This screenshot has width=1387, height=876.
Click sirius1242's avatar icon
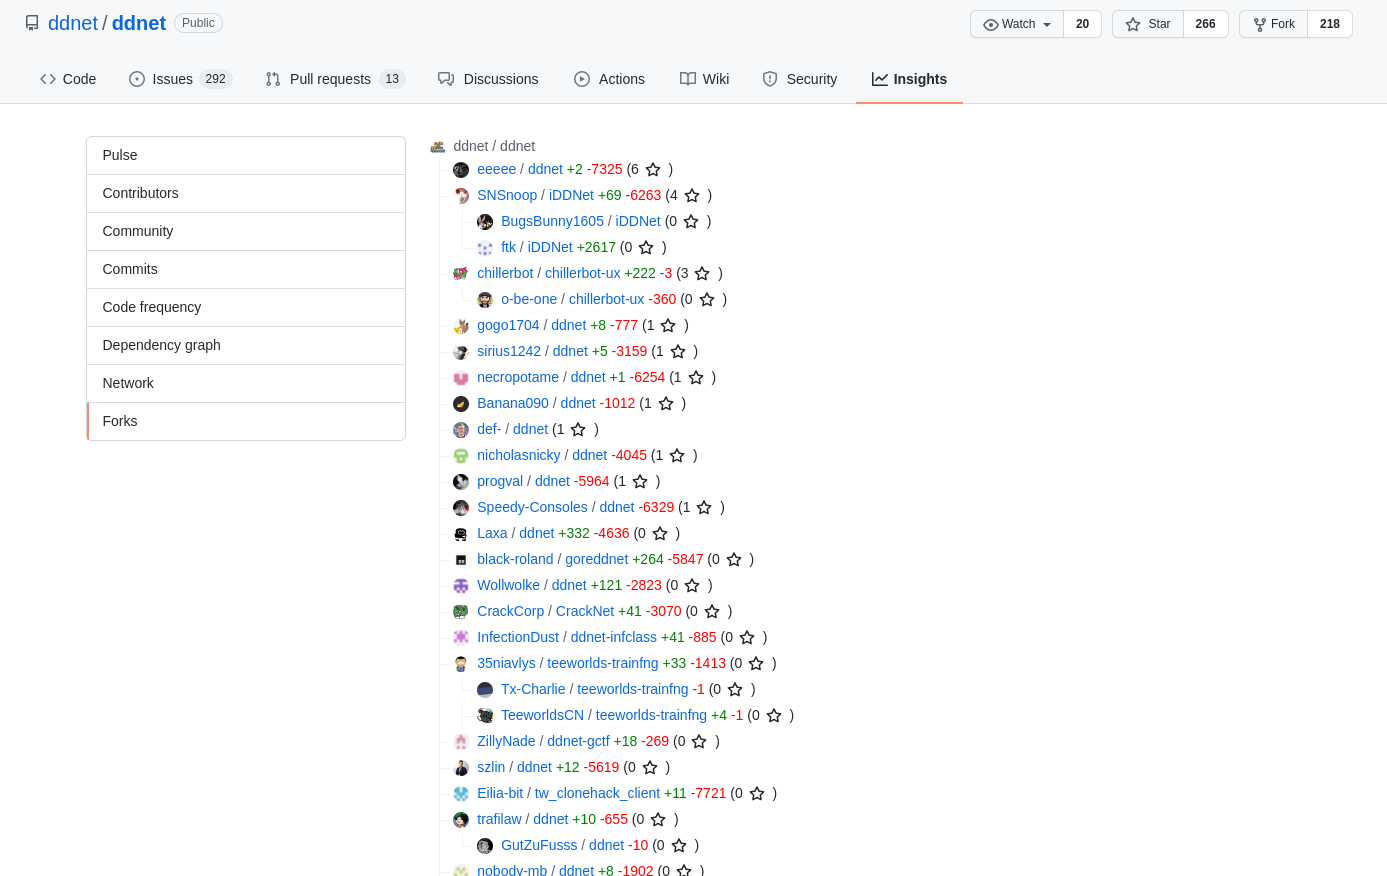pyautogui.click(x=461, y=352)
